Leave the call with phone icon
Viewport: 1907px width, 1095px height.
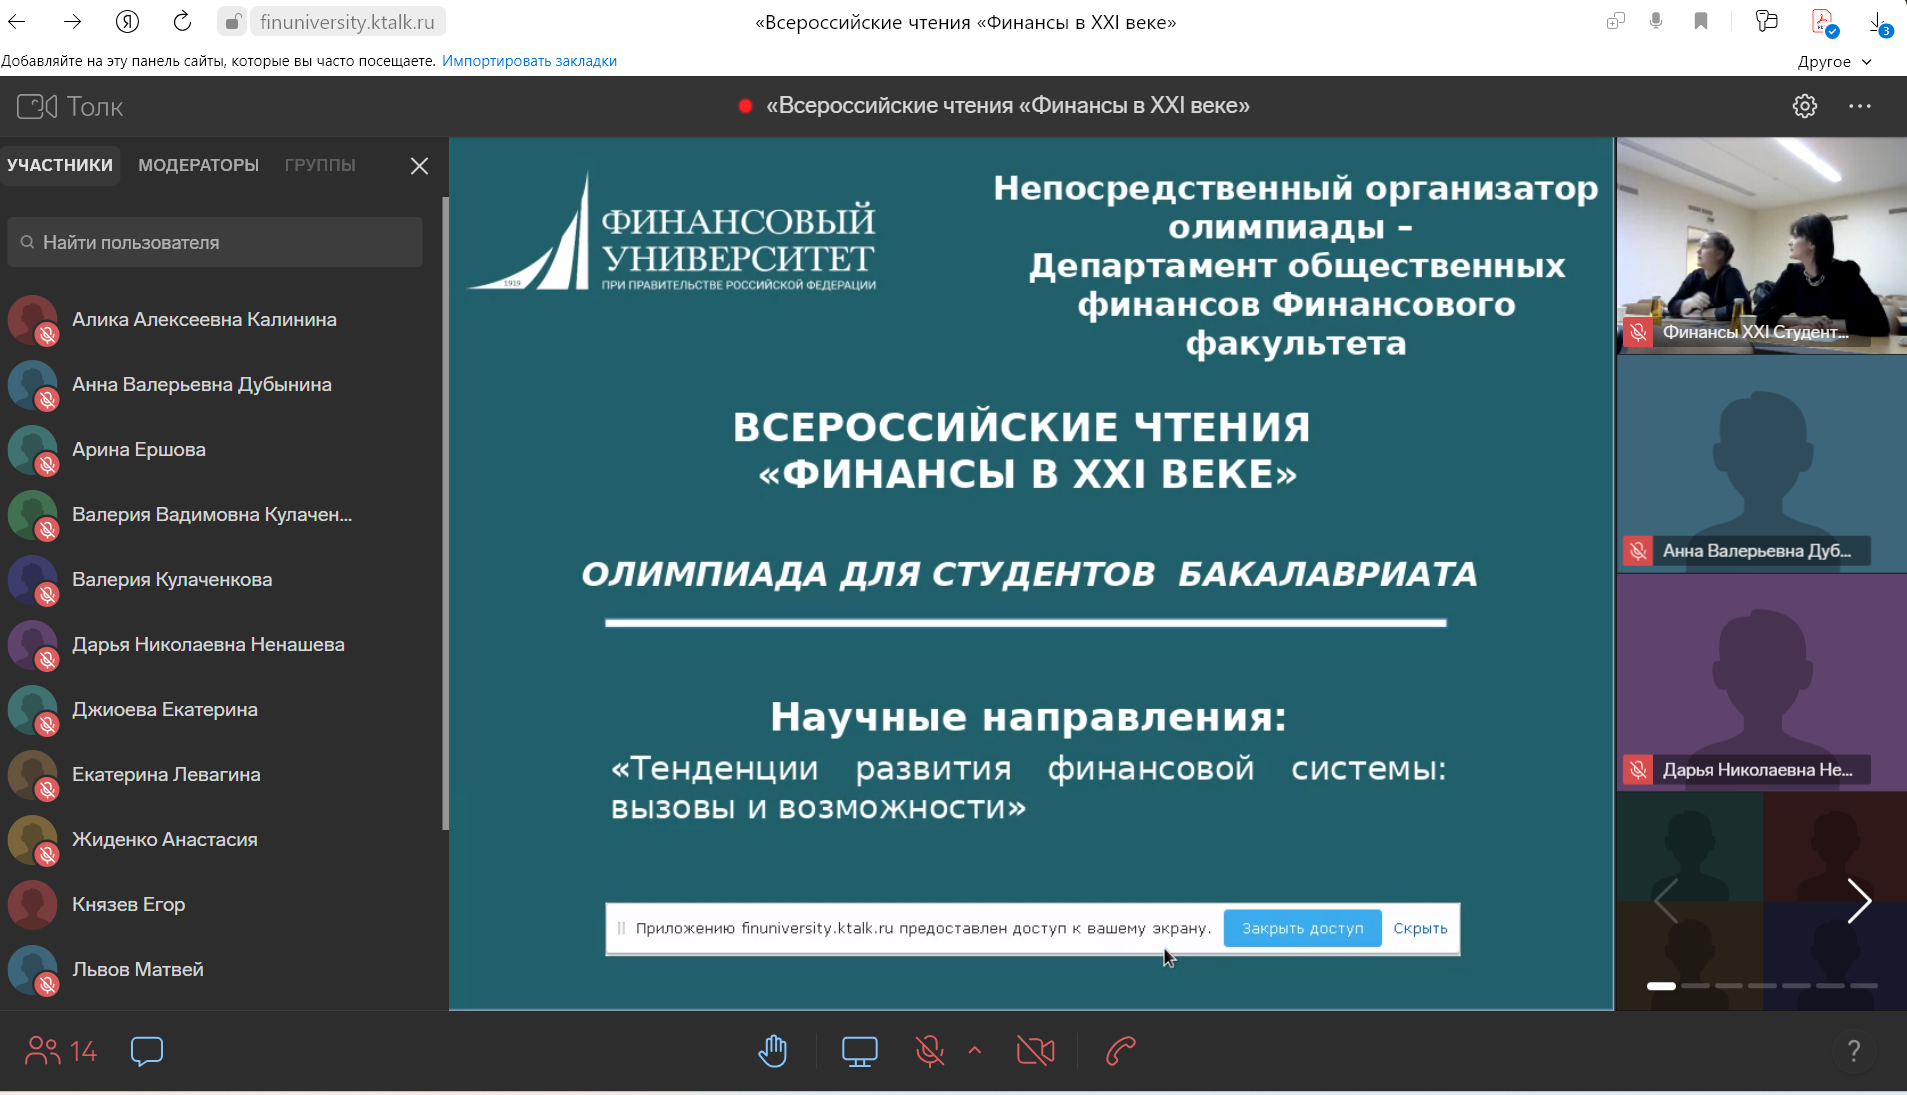click(1121, 1051)
